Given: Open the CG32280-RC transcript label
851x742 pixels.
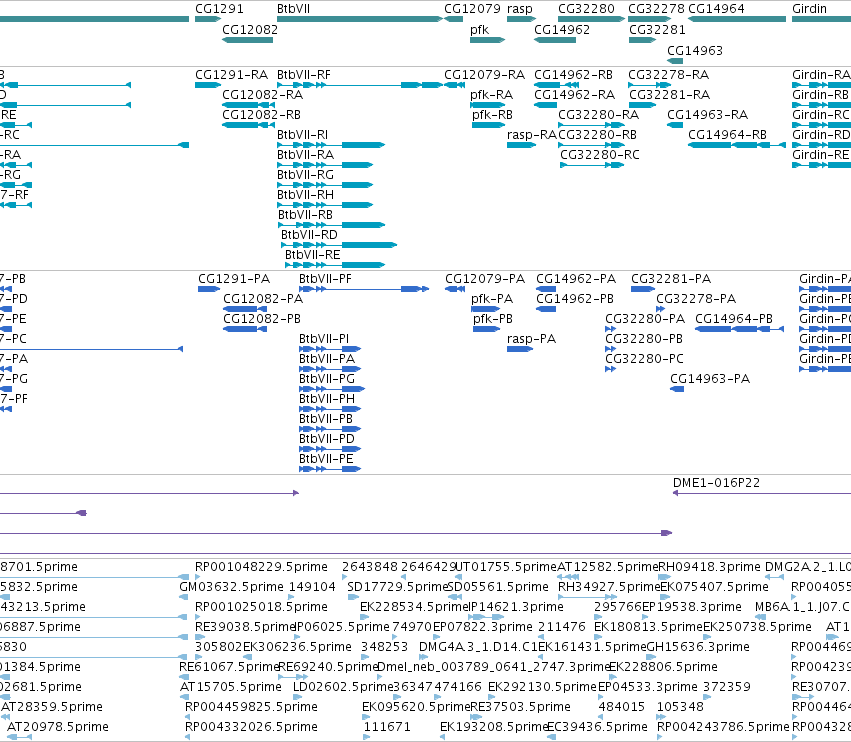Looking at the screenshot, I should (x=600, y=155).
